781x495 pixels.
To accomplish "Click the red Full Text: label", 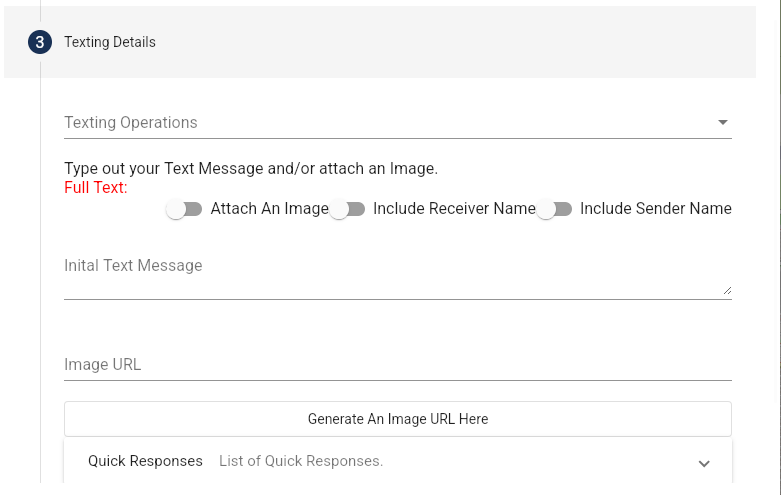I will coord(96,188).
